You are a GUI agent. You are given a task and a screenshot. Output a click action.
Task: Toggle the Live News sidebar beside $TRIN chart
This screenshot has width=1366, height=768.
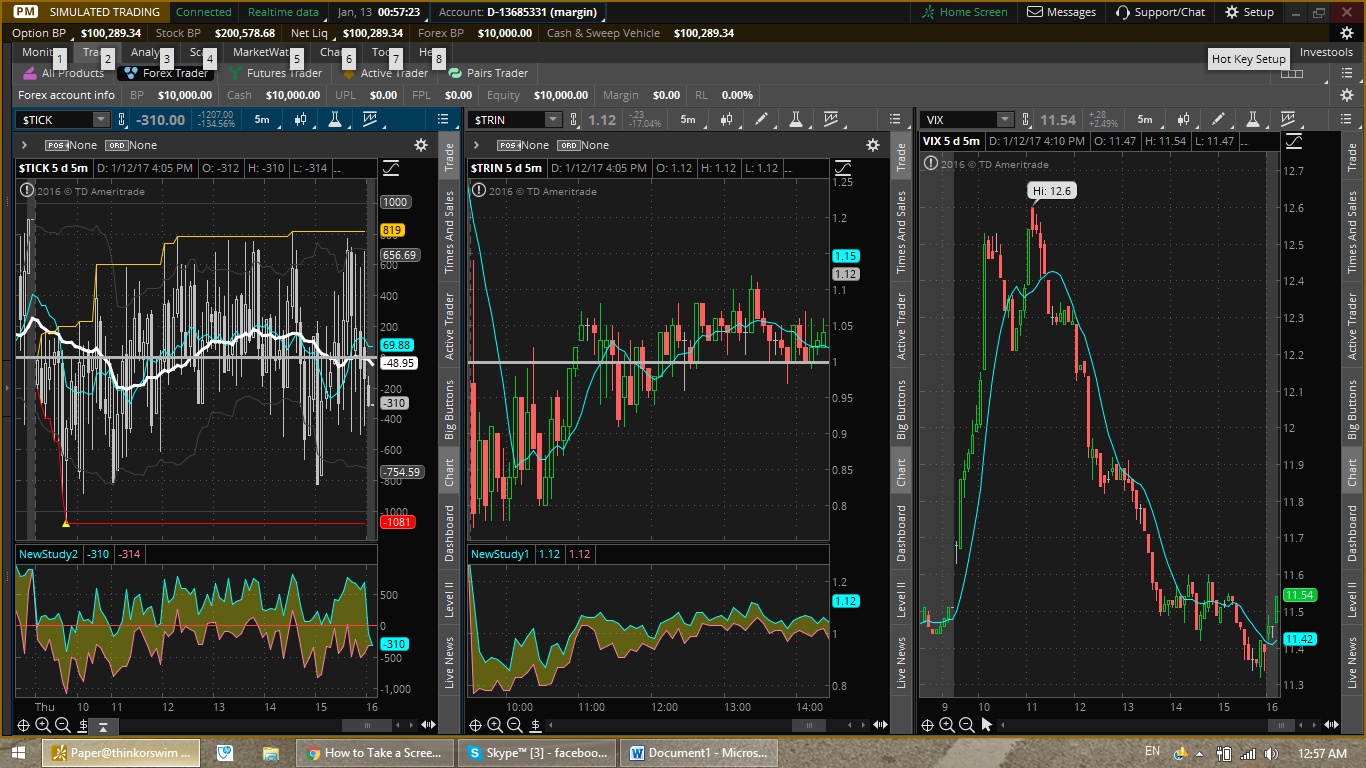[x=901, y=662]
